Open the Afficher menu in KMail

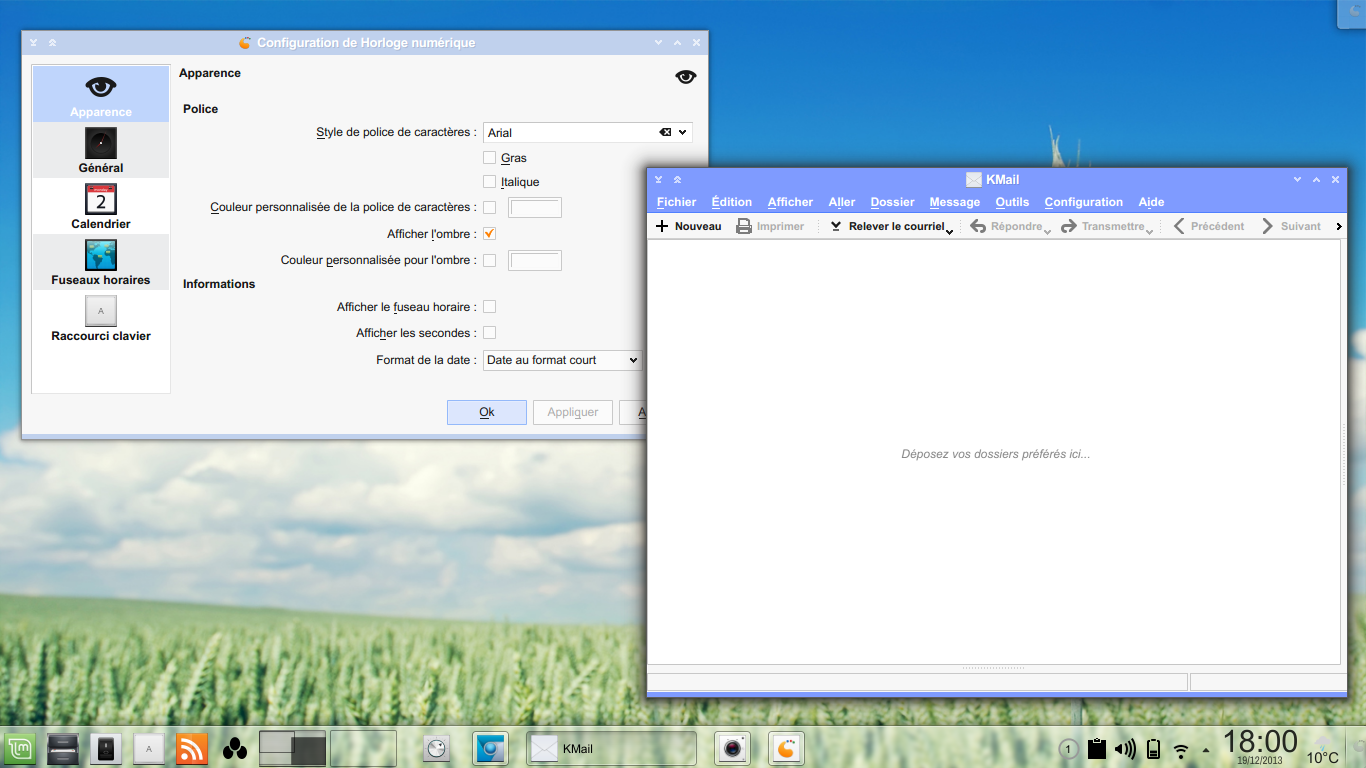click(x=790, y=202)
